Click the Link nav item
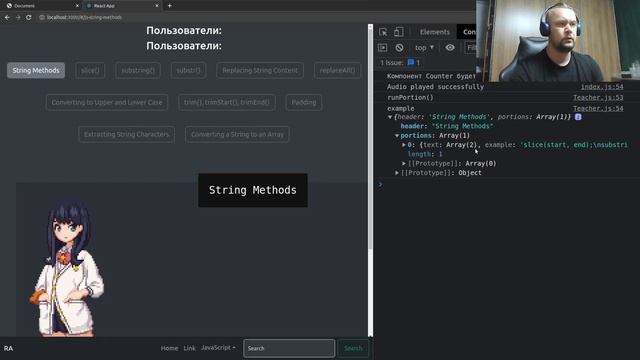The width and height of the screenshot is (640, 360). tap(189, 348)
